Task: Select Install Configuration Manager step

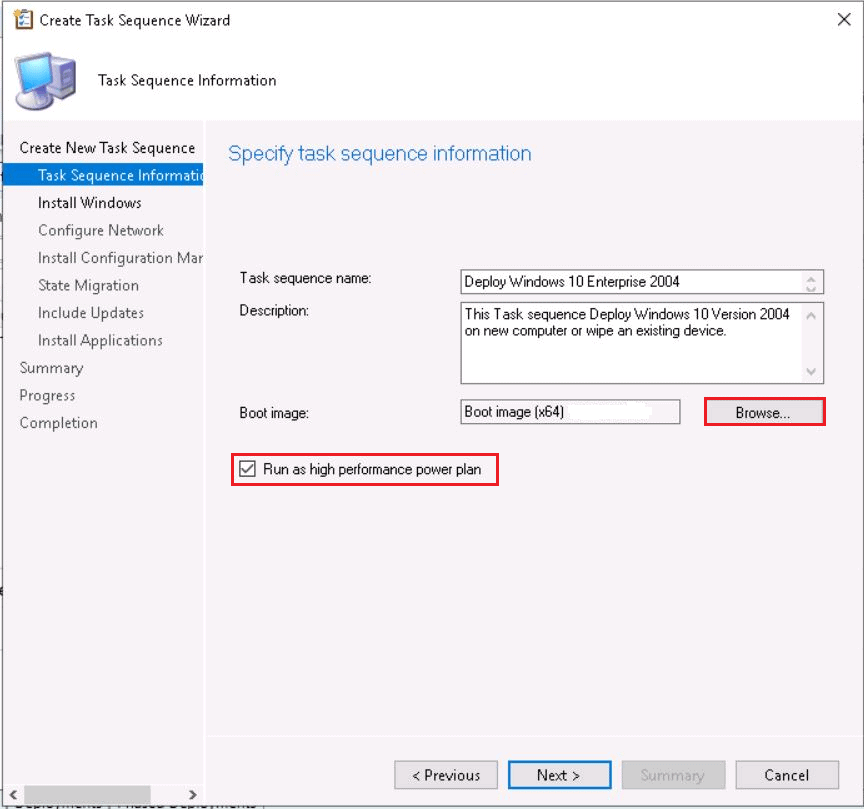Action: pos(120,258)
